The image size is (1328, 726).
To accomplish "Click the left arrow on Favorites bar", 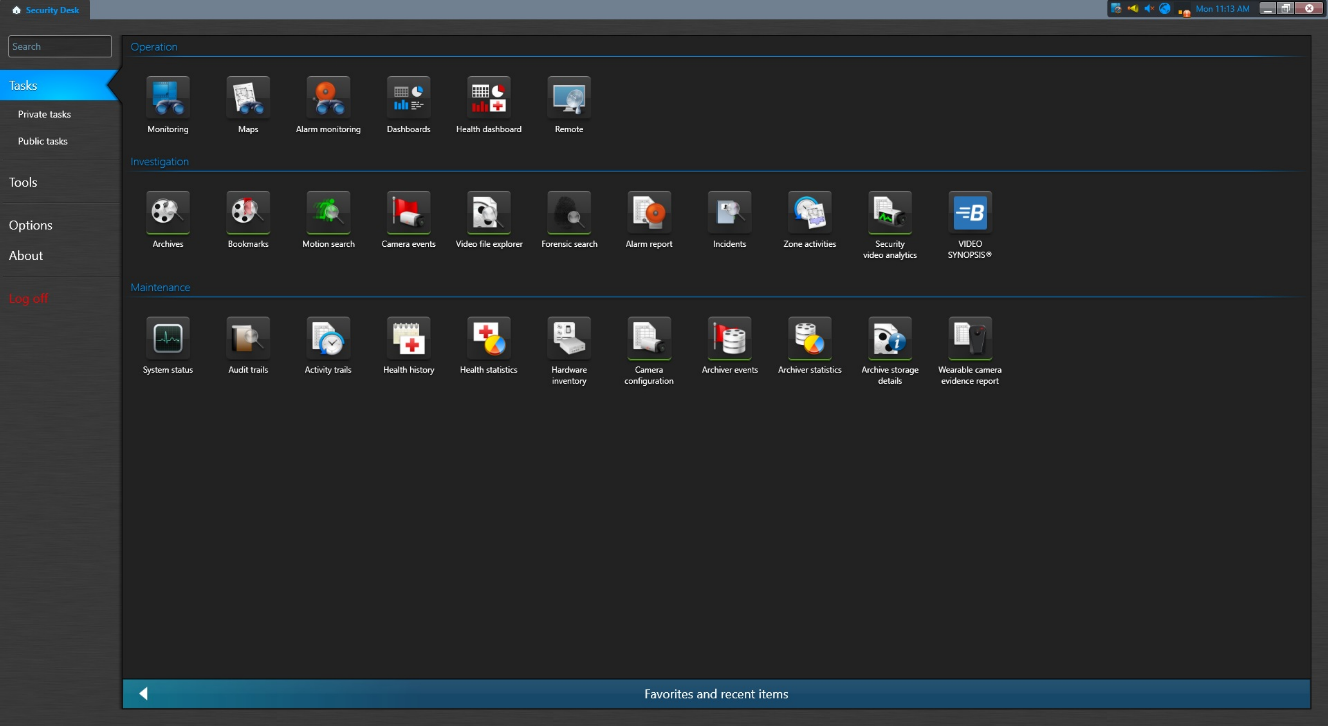I will (143, 694).
